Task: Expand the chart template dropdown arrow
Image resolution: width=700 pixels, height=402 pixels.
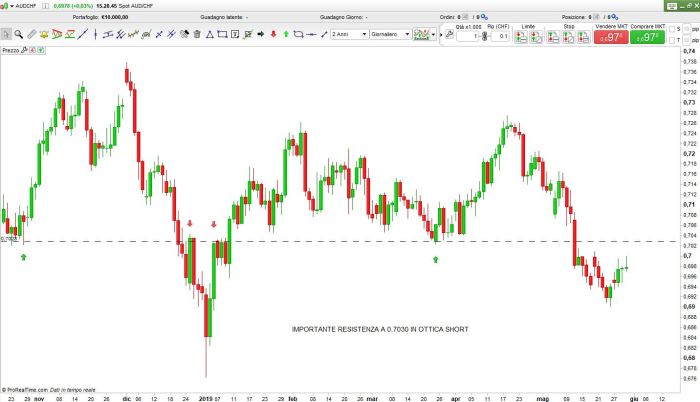Action: click(x=433, y=34)
